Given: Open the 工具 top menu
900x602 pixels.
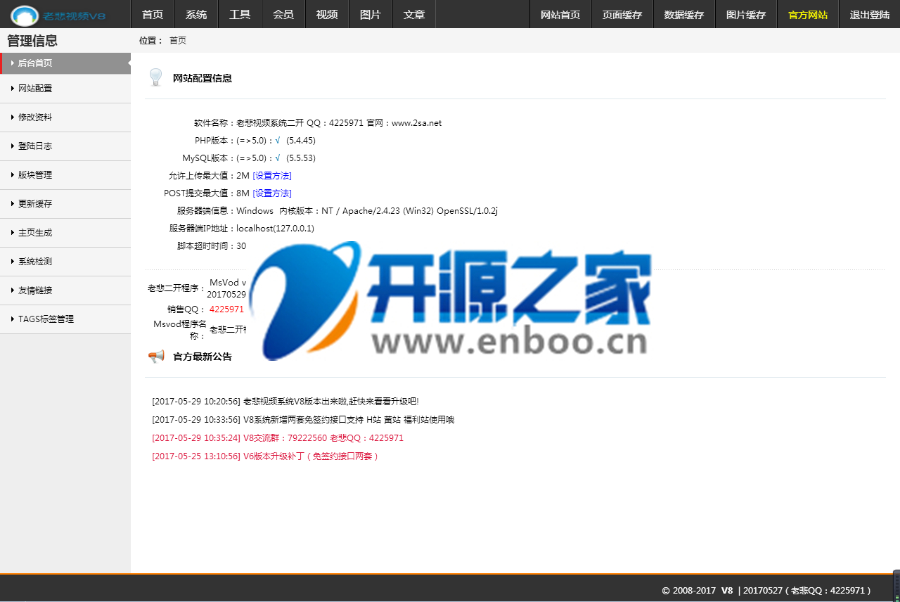Looking at the screenshot, I should click(x=240, y=14).
